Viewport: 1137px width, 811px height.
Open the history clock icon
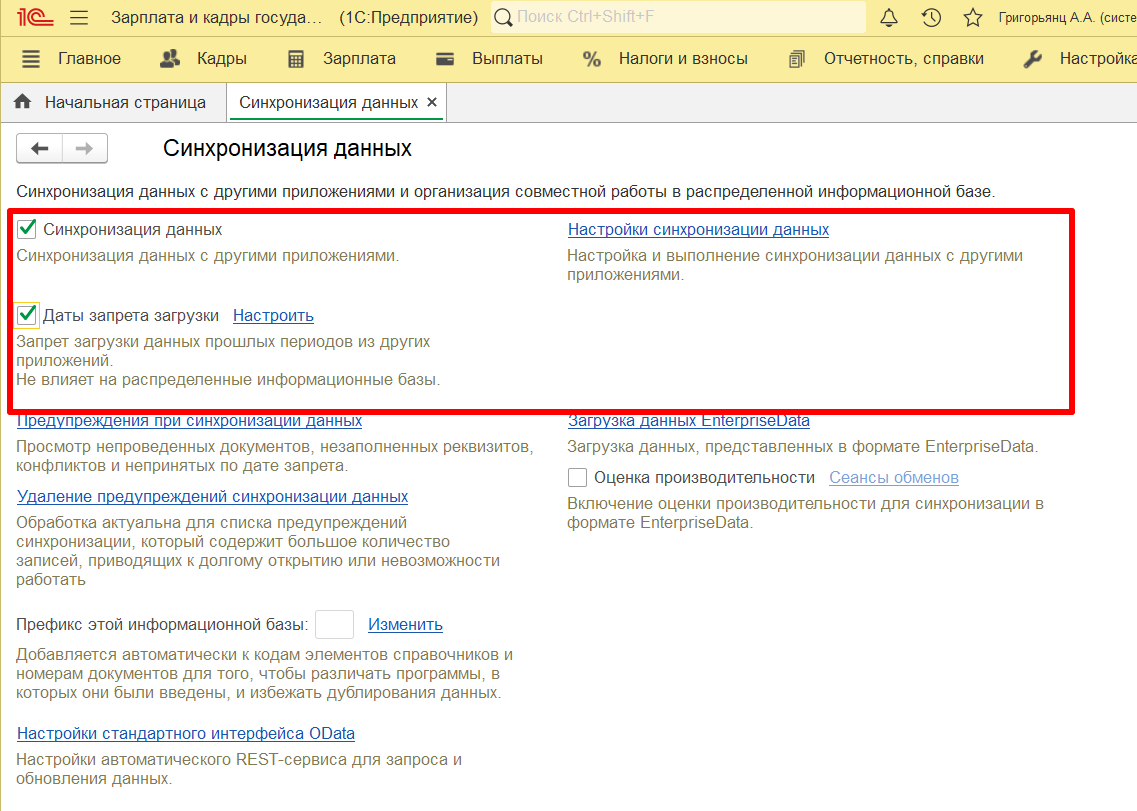click(x=931, y=18)
